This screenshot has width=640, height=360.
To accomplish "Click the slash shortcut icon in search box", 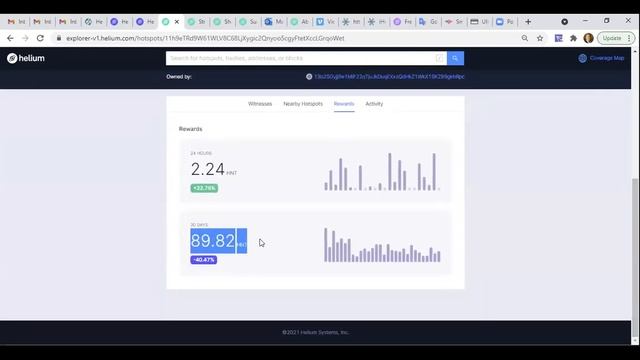I will point(439,58).
